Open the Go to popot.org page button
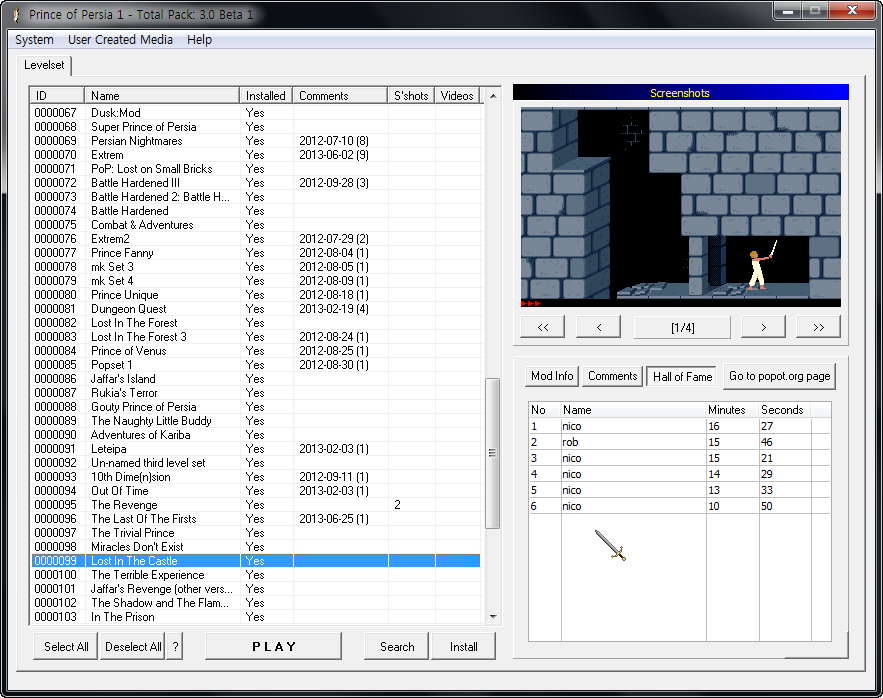 pos(779,376)
